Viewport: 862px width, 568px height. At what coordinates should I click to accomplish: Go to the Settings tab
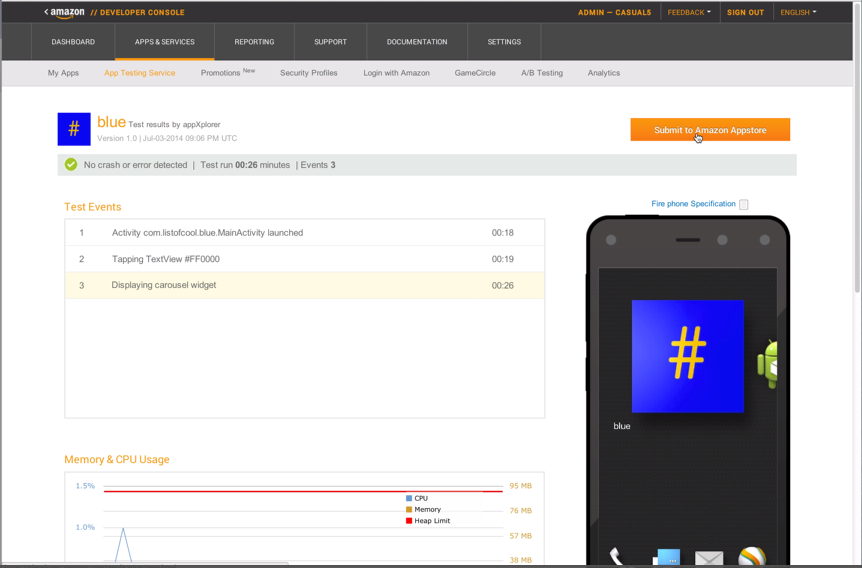coord(504,42)
